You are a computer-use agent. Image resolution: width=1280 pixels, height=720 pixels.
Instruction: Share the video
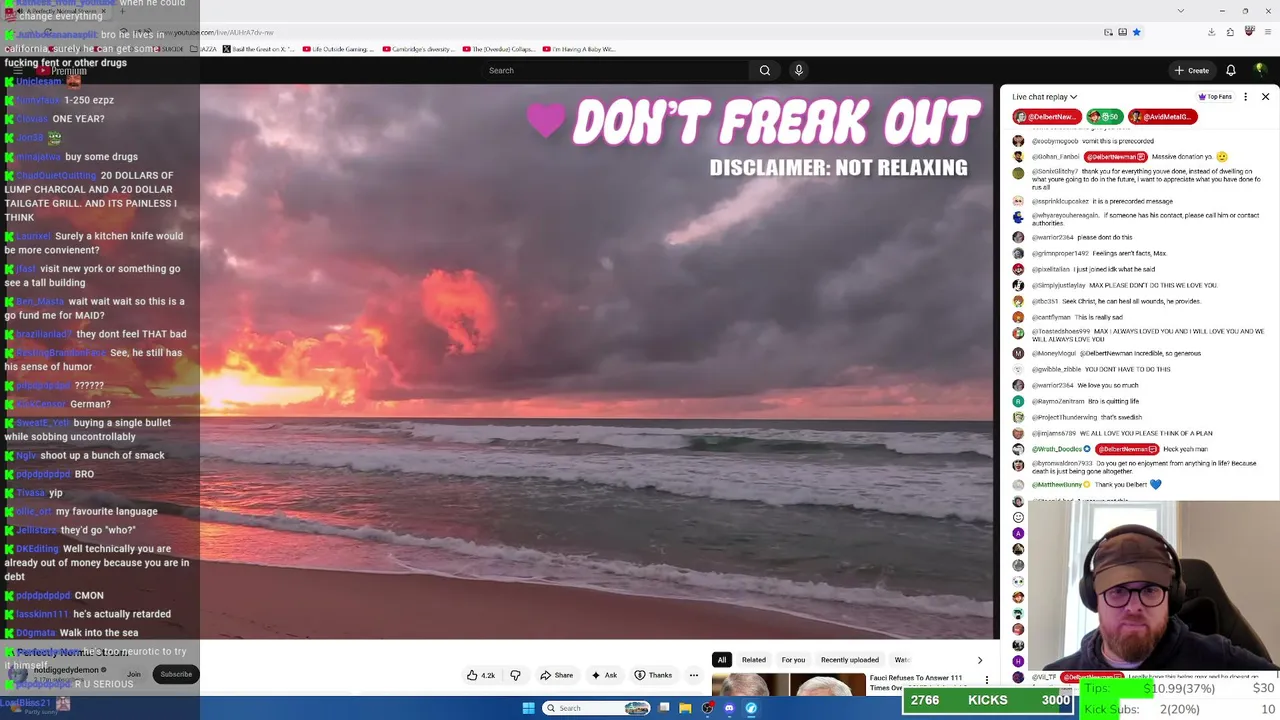pyautogui.click(x=556, y=675)
